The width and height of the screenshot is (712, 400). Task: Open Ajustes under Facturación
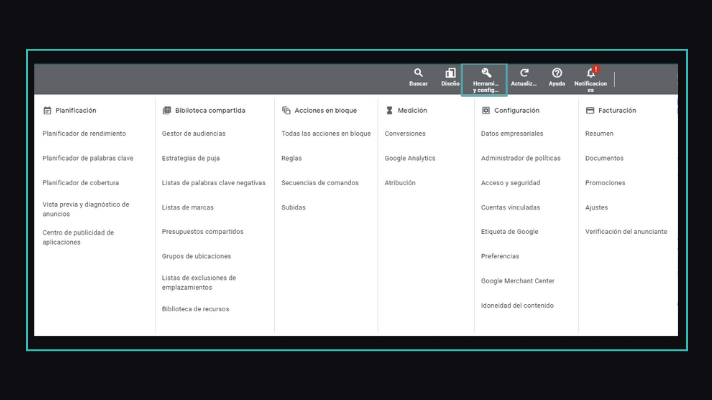596,207
